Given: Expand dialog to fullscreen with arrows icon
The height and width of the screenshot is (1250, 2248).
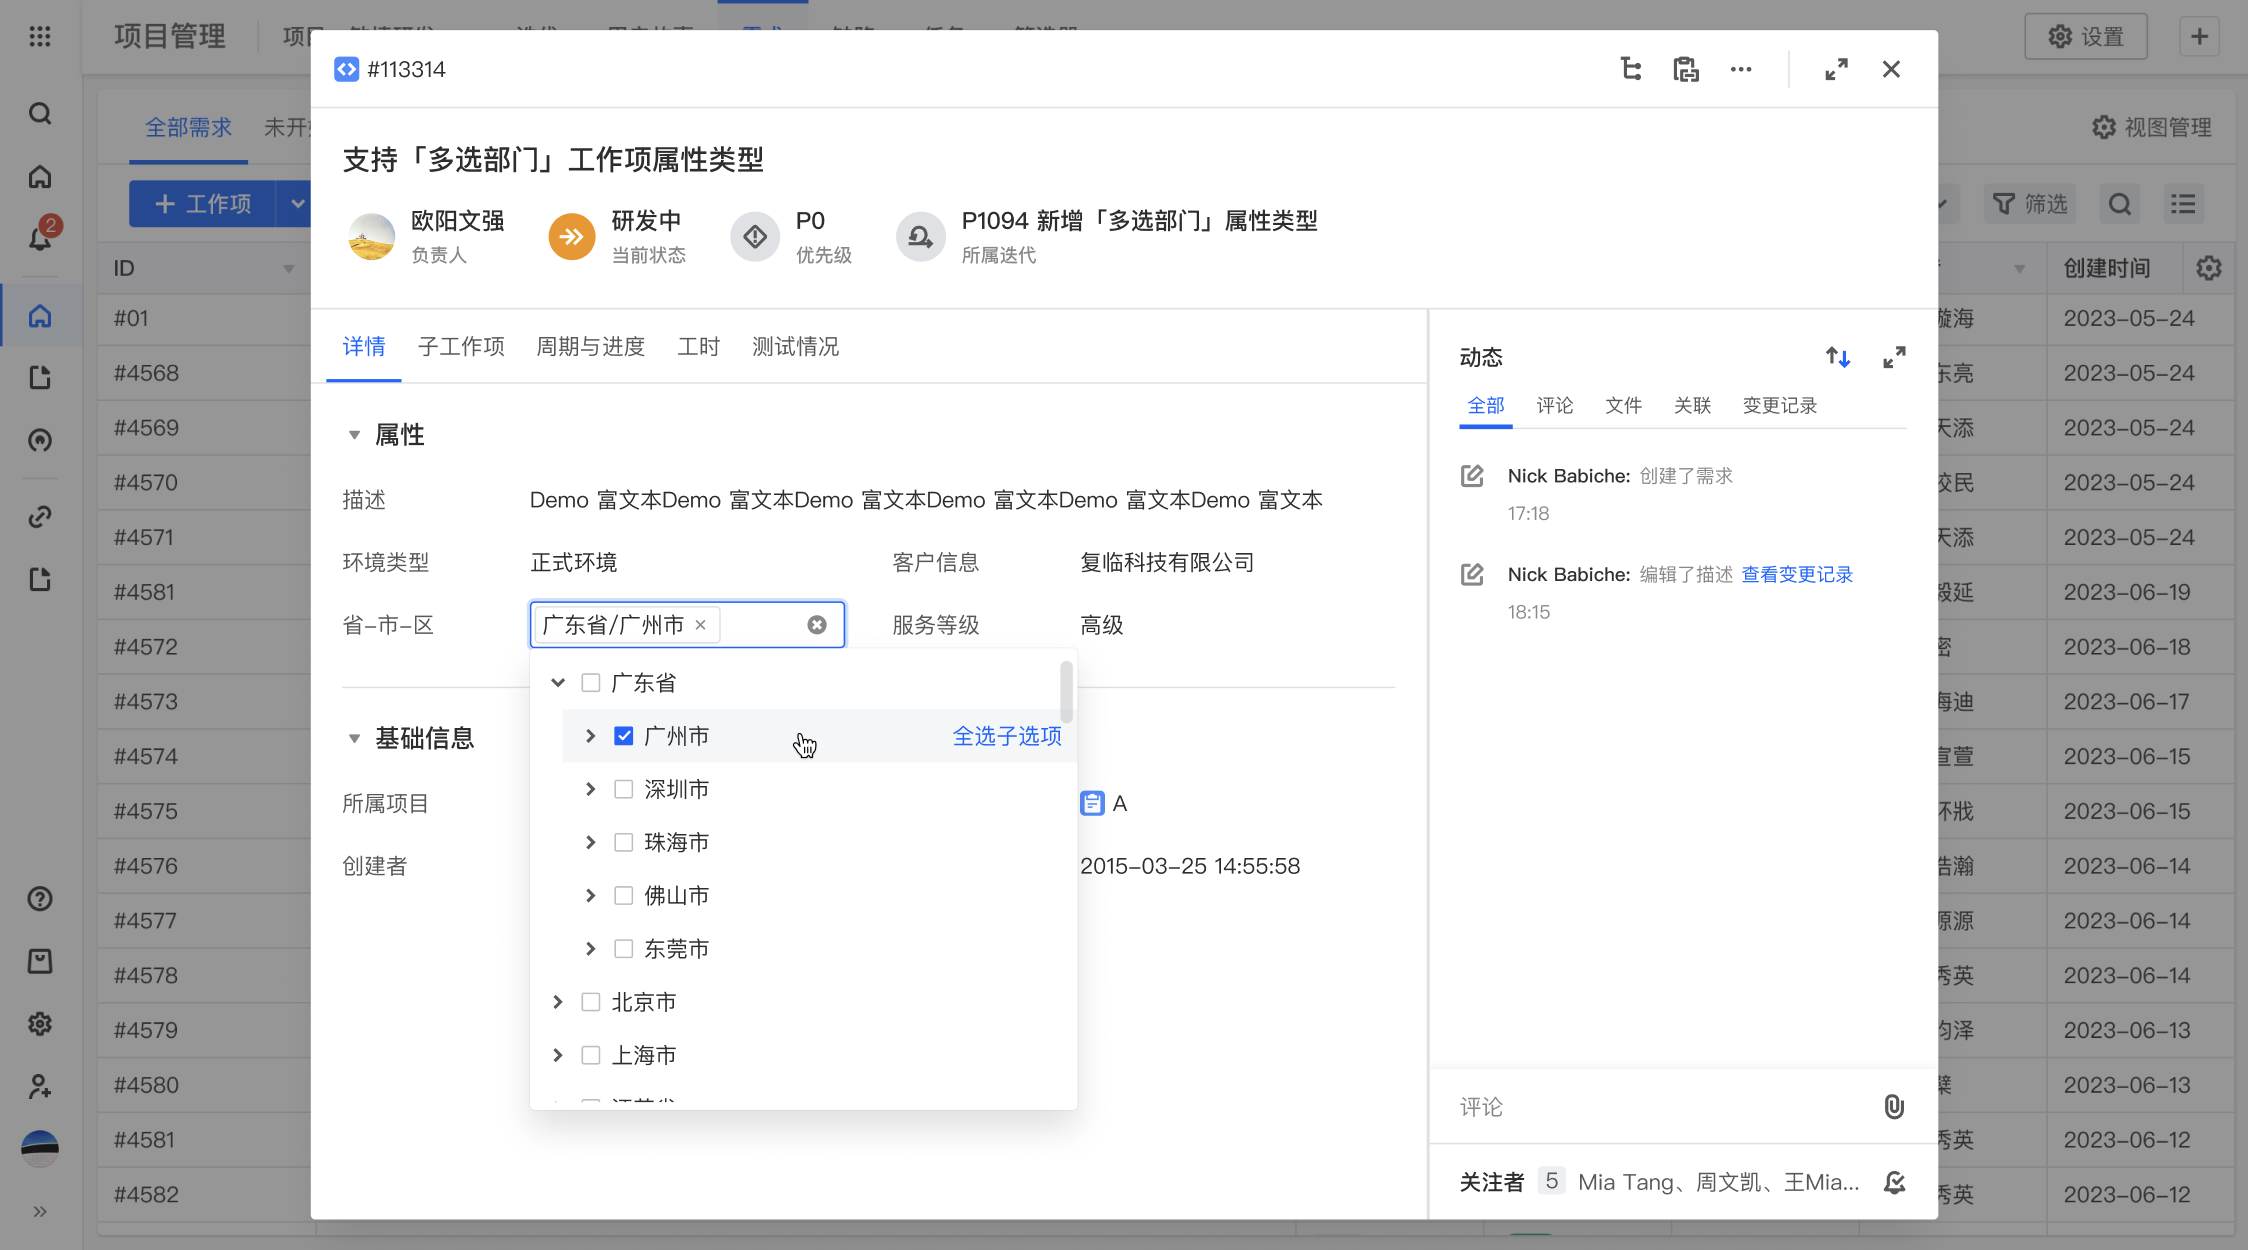Looking at the screenshot, I should coord(1836,69).
